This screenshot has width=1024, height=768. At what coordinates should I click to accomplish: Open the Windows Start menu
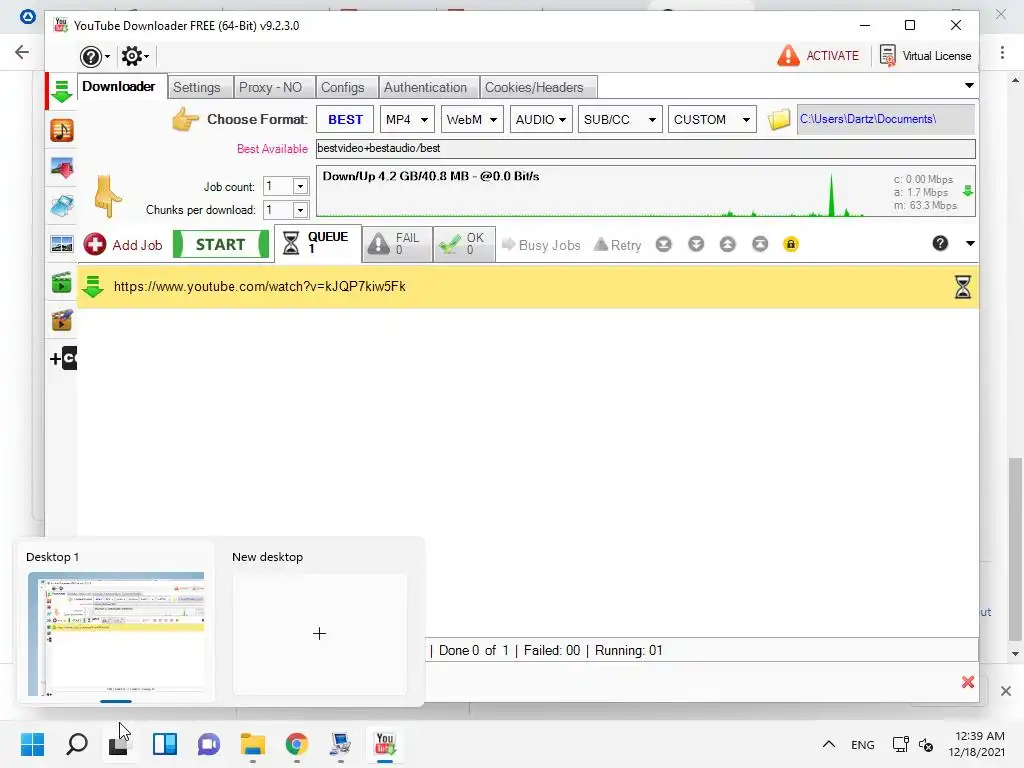[32, 744]
